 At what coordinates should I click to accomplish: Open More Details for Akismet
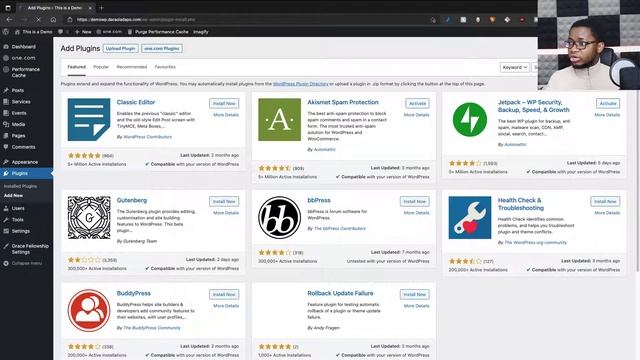coord(416,115)
